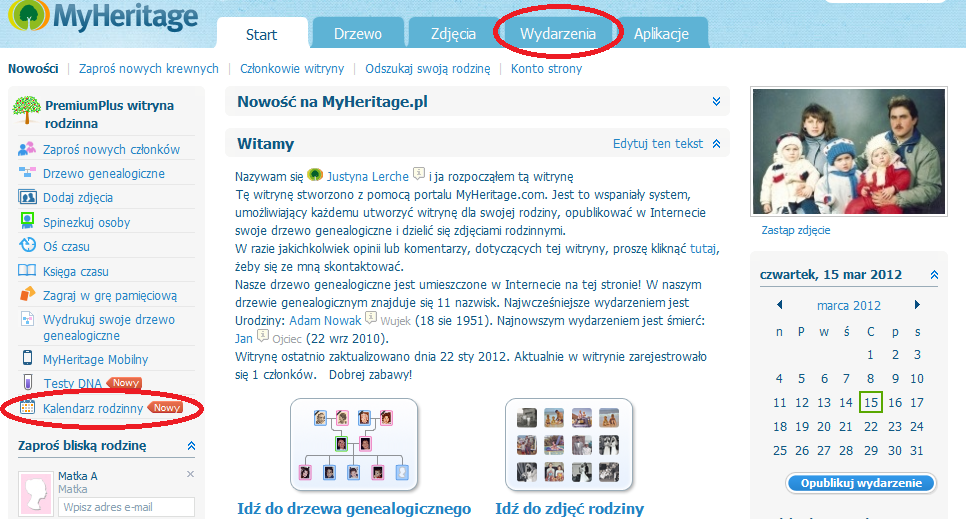Open Testy DNA link
This screenshot has width=966, height=519.
click(x=72, y=383)
